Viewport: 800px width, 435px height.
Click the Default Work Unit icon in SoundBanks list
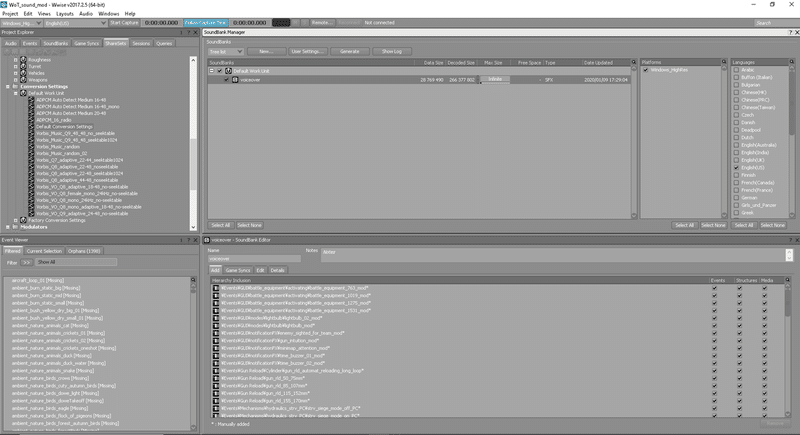(x=228, y=71)
